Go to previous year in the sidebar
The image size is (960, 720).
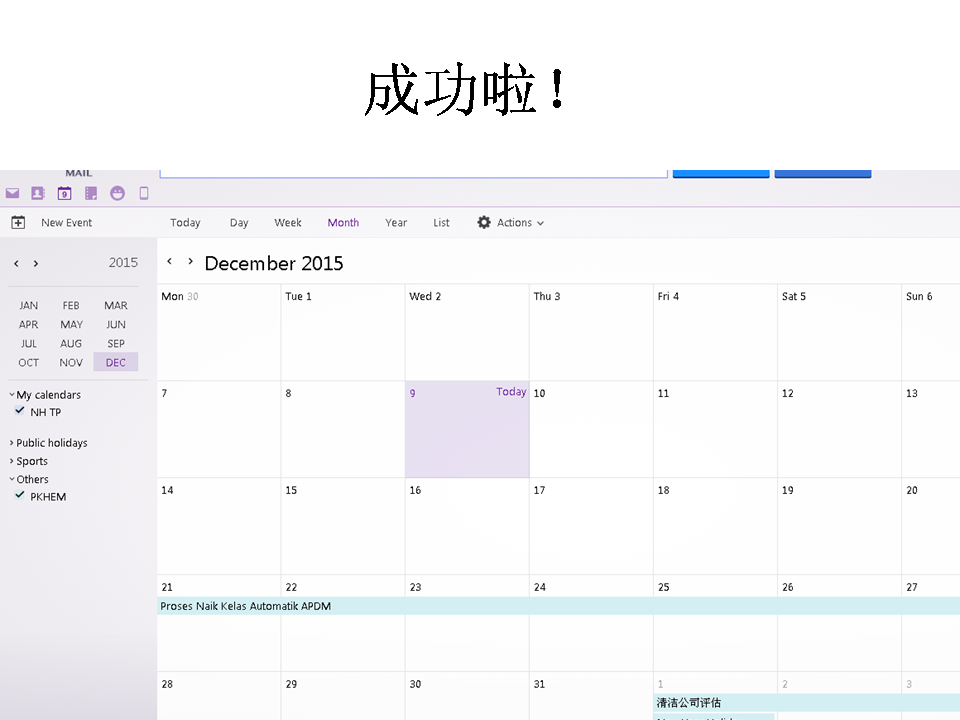tap(17, 263)
